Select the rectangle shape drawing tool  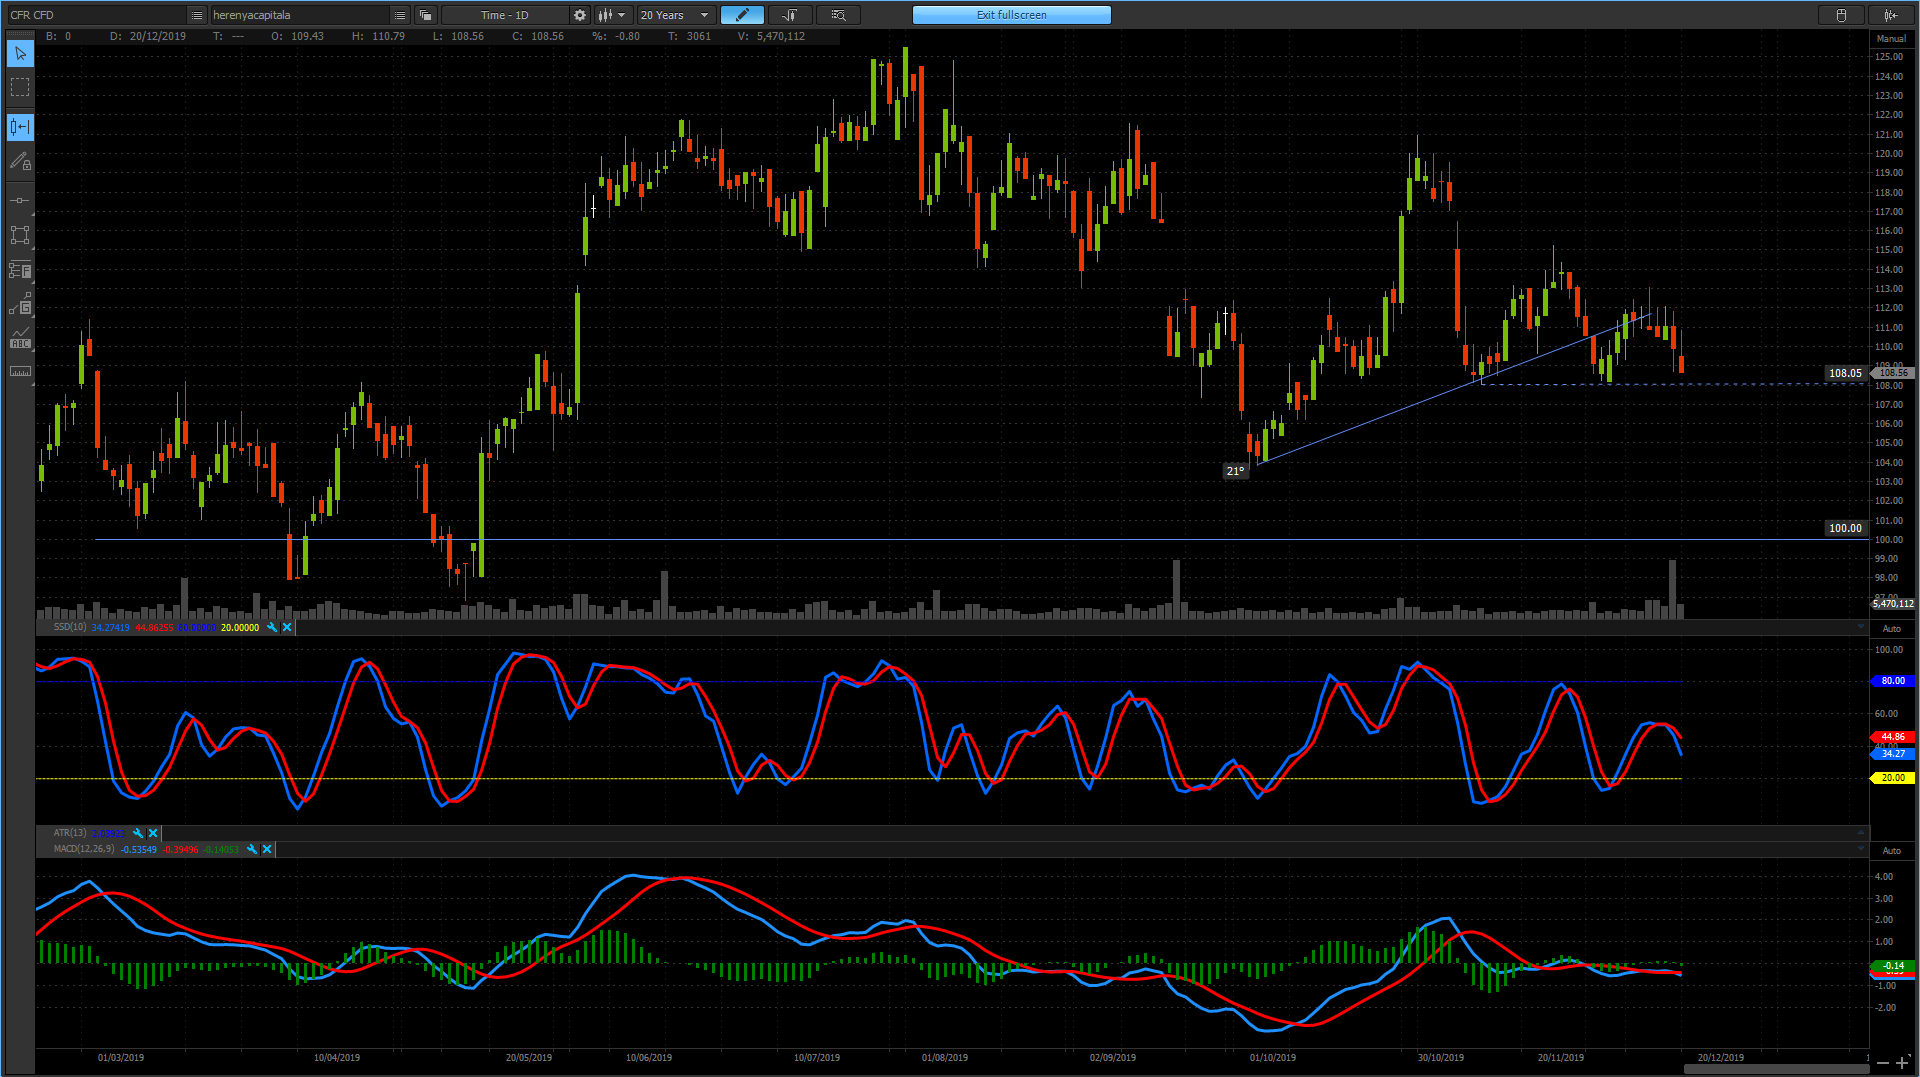[x=20, y=235]
